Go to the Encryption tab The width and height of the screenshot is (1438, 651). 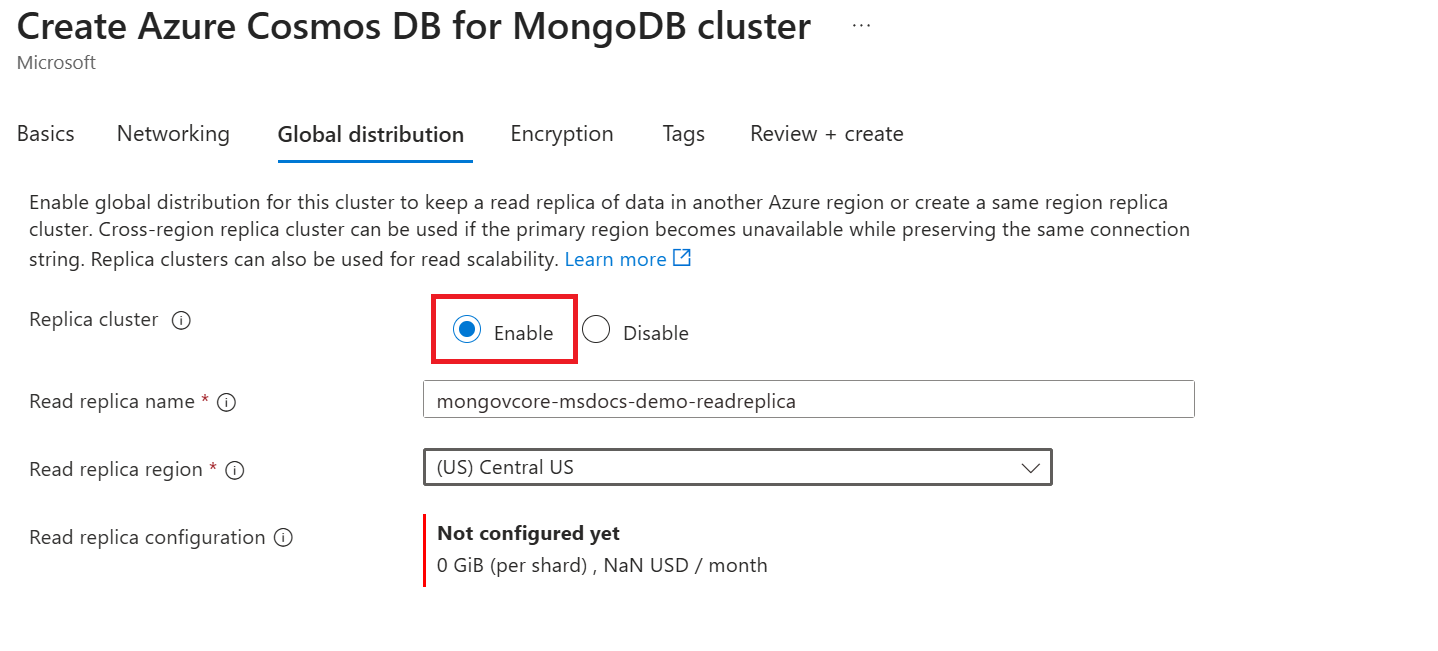coord(562,134)
